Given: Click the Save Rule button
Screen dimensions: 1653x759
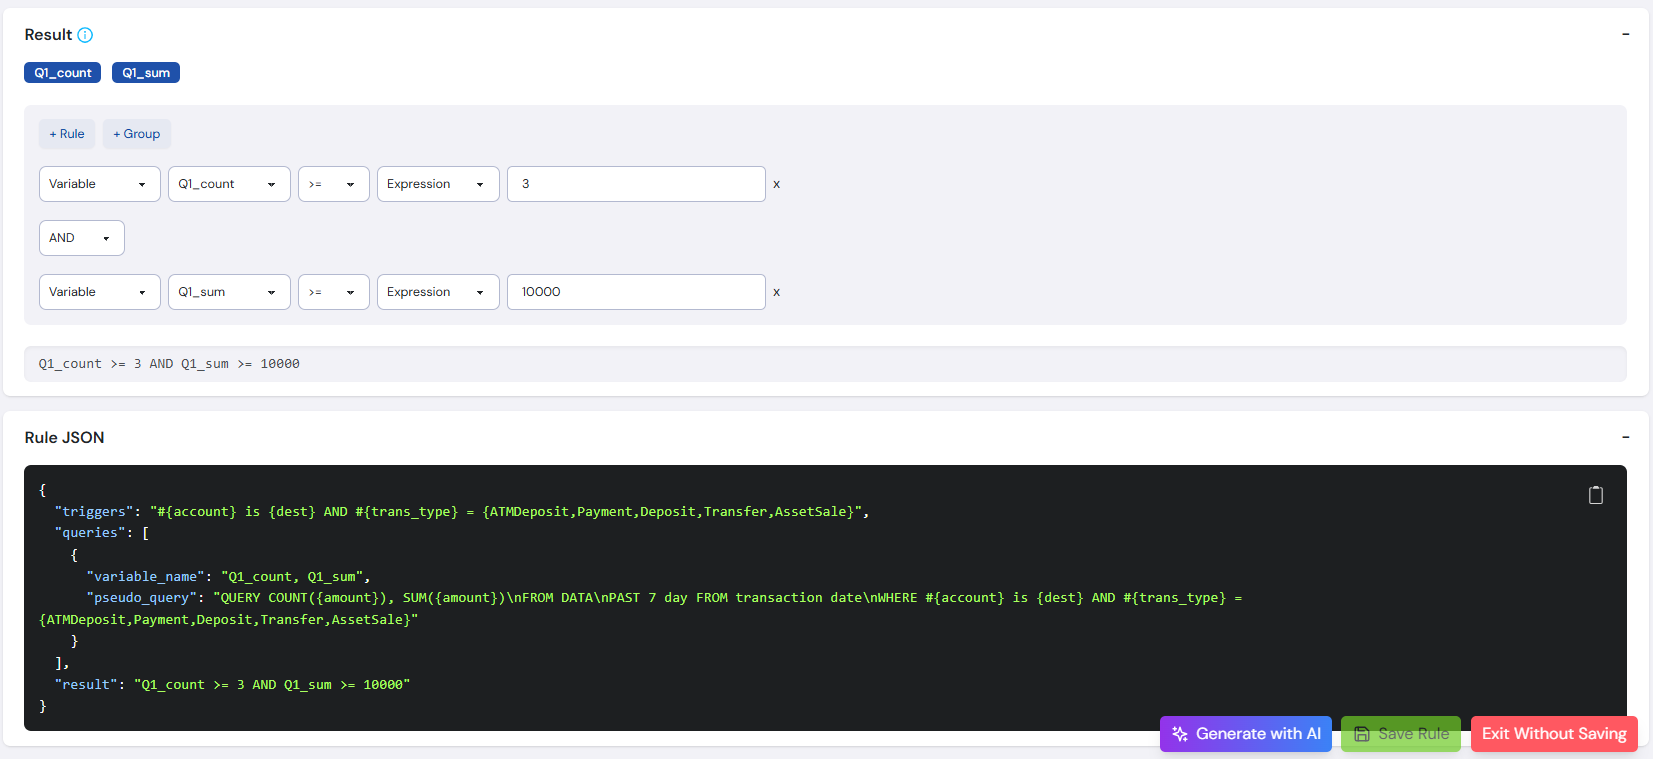Looking at the screenshot, I should [x=1401, y=734].
